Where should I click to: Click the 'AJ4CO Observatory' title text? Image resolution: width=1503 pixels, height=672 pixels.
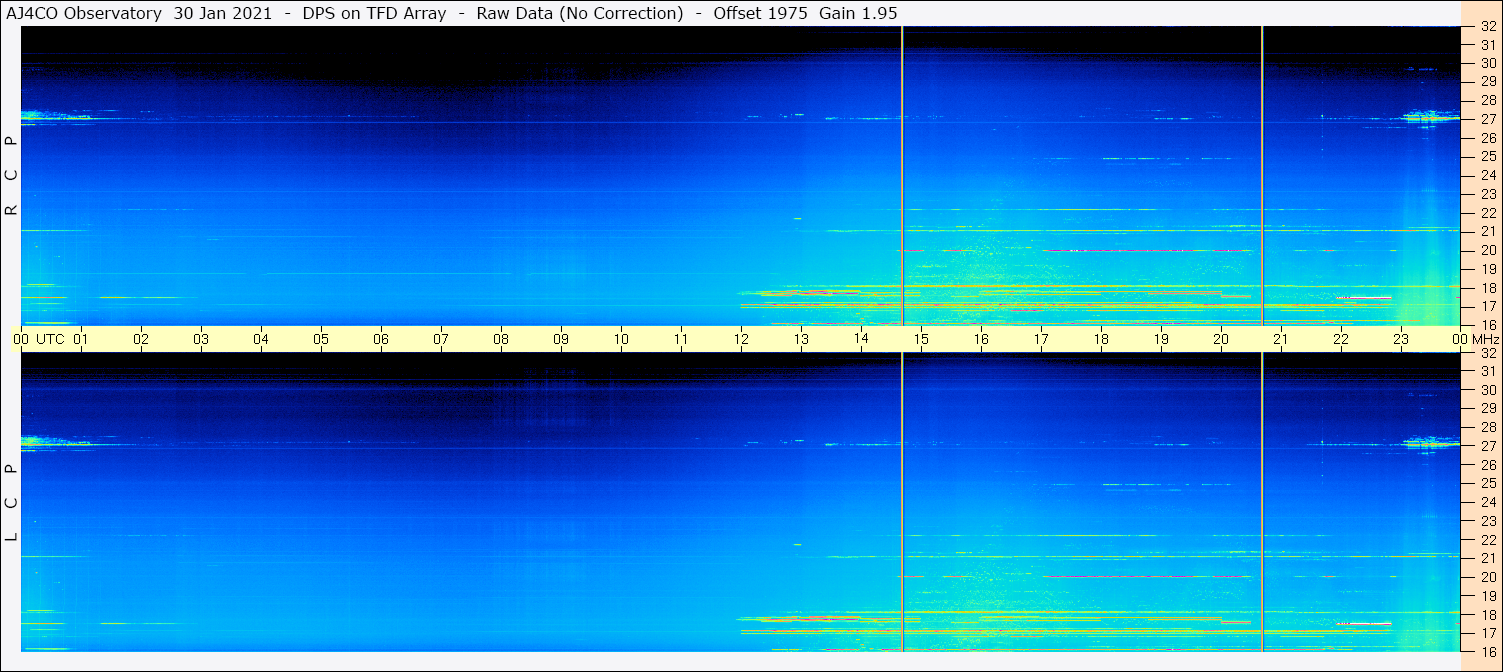pos(83,13)
